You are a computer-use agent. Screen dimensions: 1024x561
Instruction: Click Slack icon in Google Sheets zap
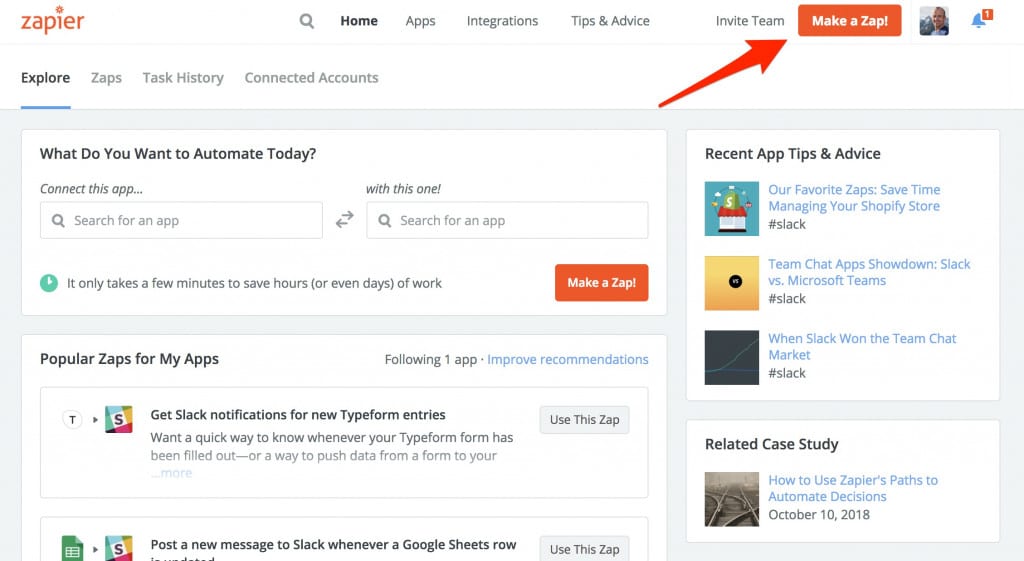point(119,549)
